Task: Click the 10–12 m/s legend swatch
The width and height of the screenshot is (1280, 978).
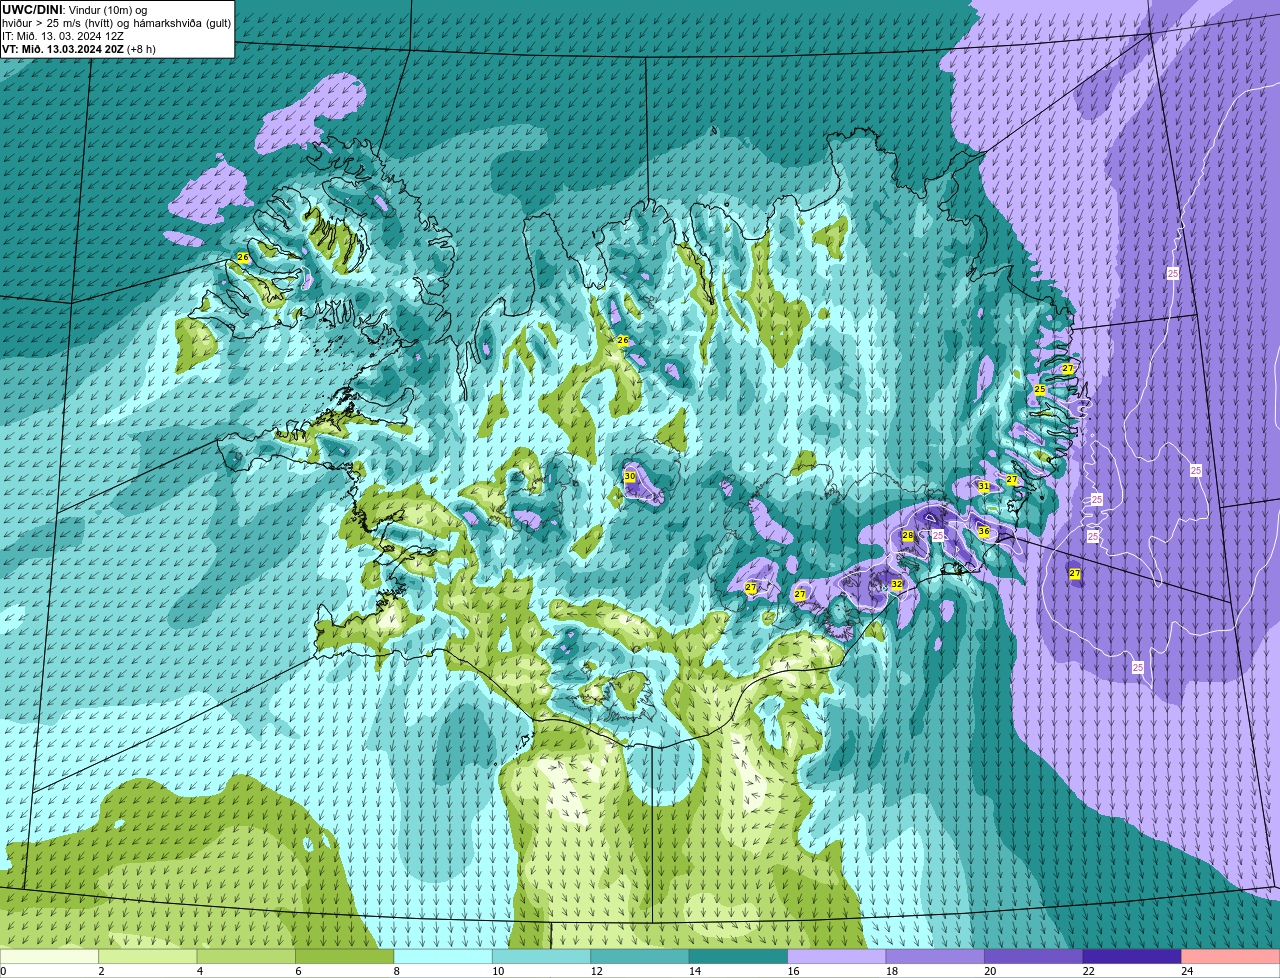Action: click(541, 957)
